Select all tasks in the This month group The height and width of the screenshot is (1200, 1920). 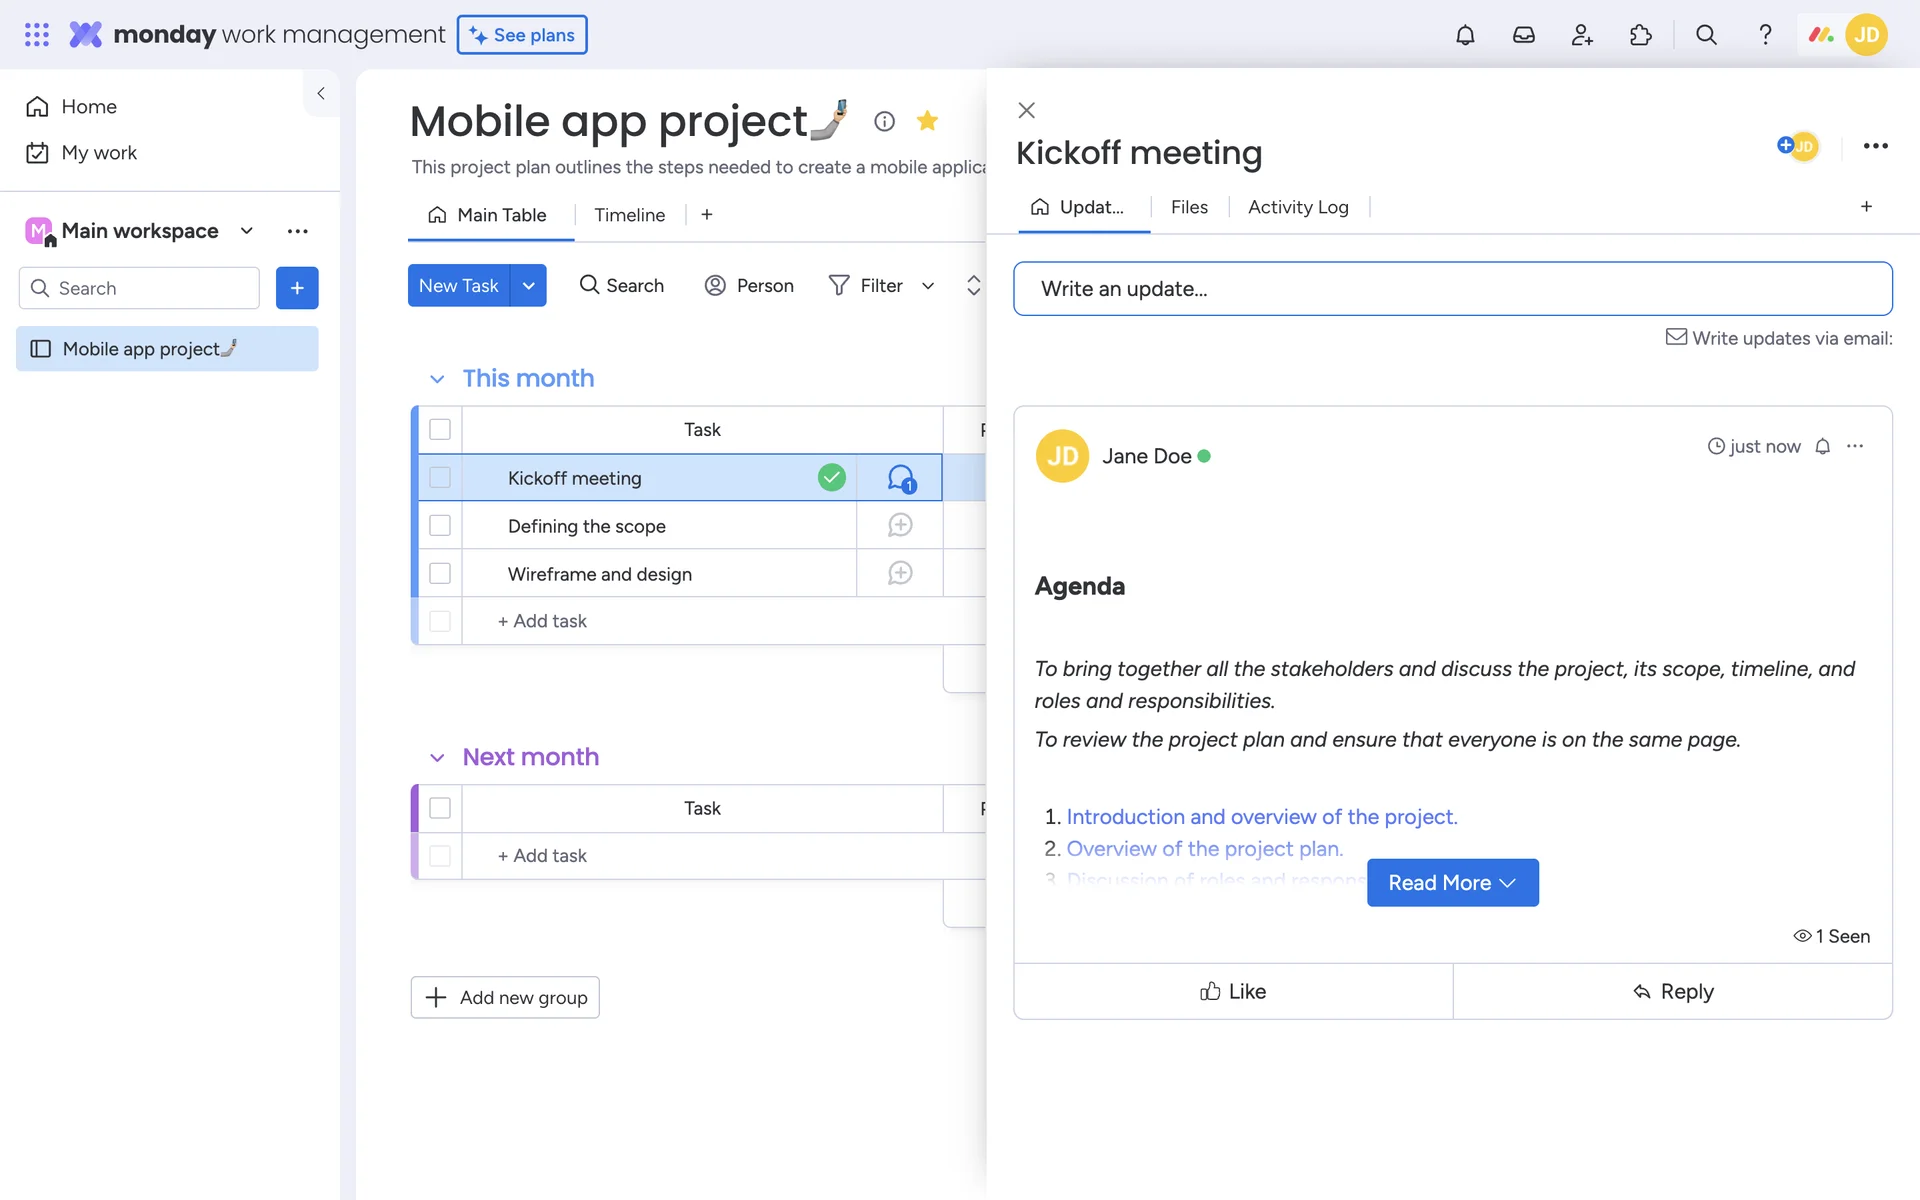pyautogui.click(x=440, y=429)
